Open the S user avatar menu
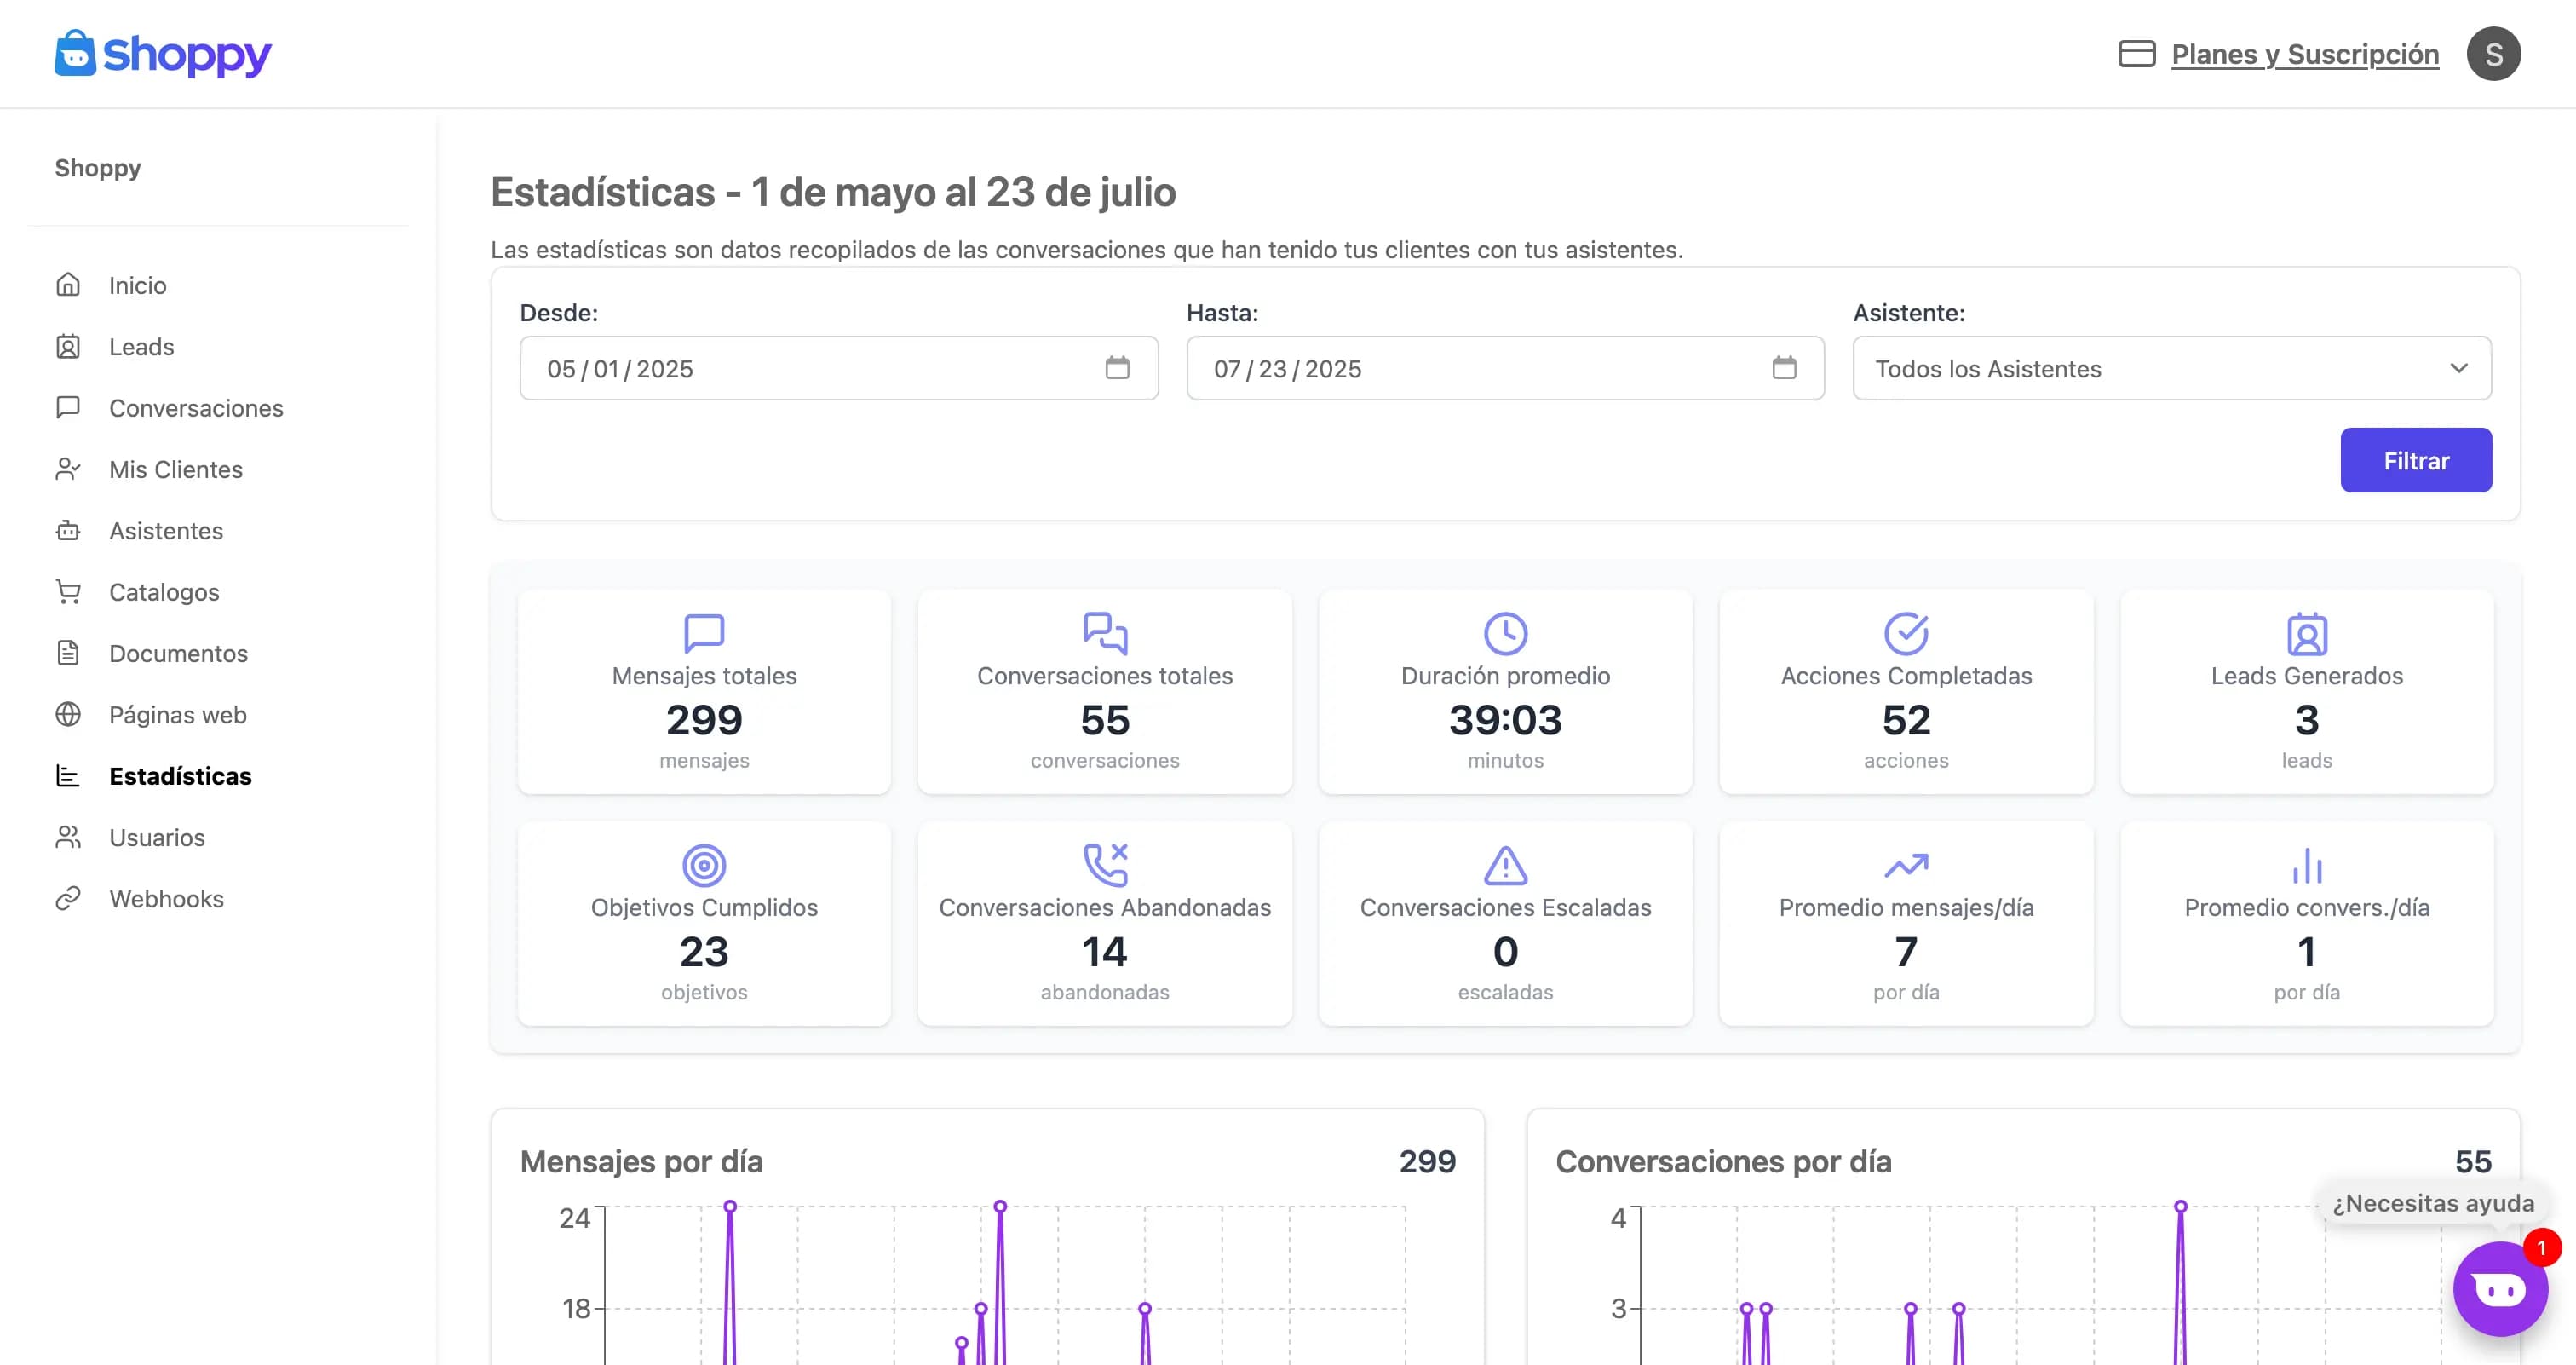 click(2494, 54)
